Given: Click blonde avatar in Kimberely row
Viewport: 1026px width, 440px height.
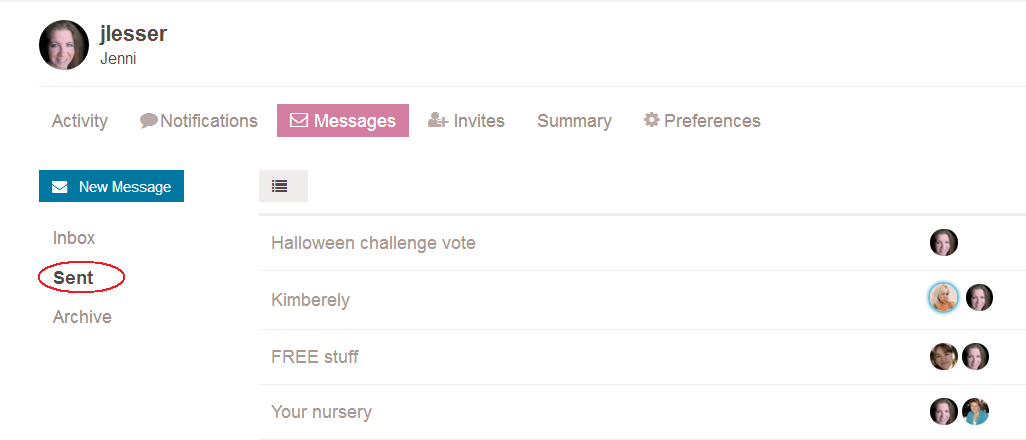Looking at the screenshot, I should click(x=944, y=297).
